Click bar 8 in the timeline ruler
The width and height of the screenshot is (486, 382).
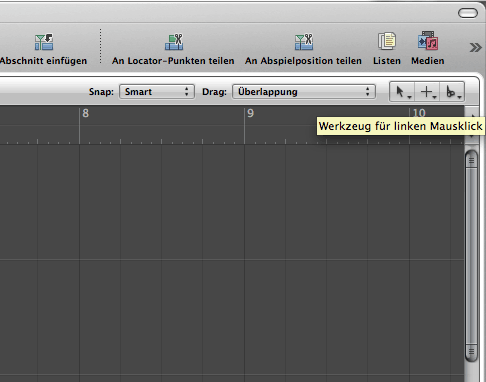[x=85, y=113]
